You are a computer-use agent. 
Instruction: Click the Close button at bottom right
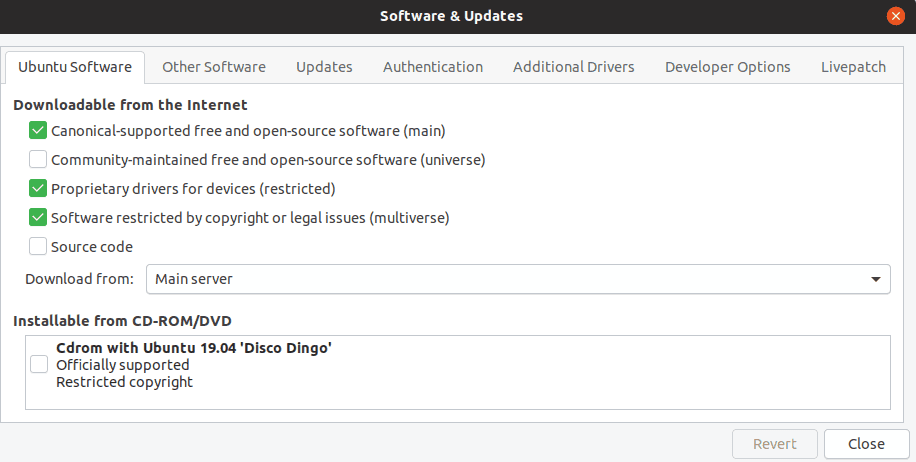[865, 444]
